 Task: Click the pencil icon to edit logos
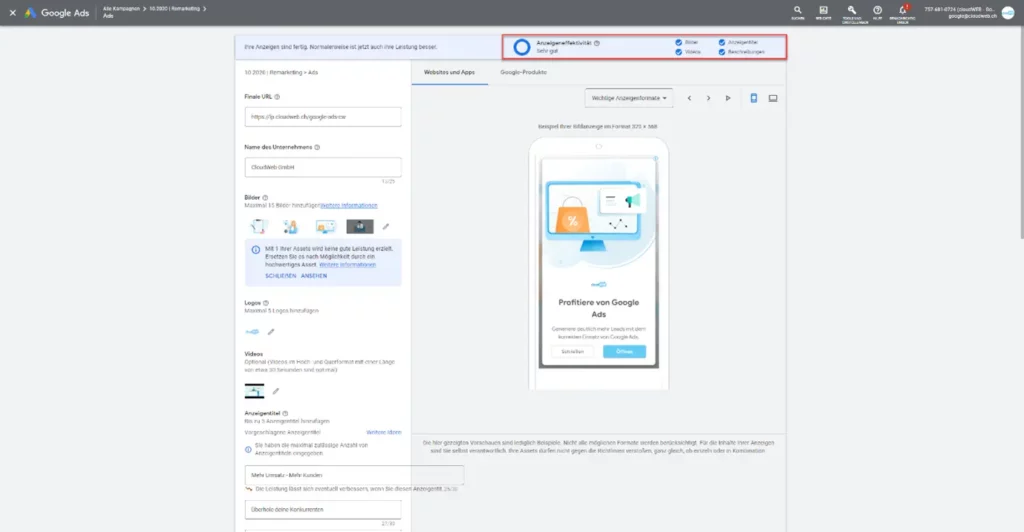[270, 331]
